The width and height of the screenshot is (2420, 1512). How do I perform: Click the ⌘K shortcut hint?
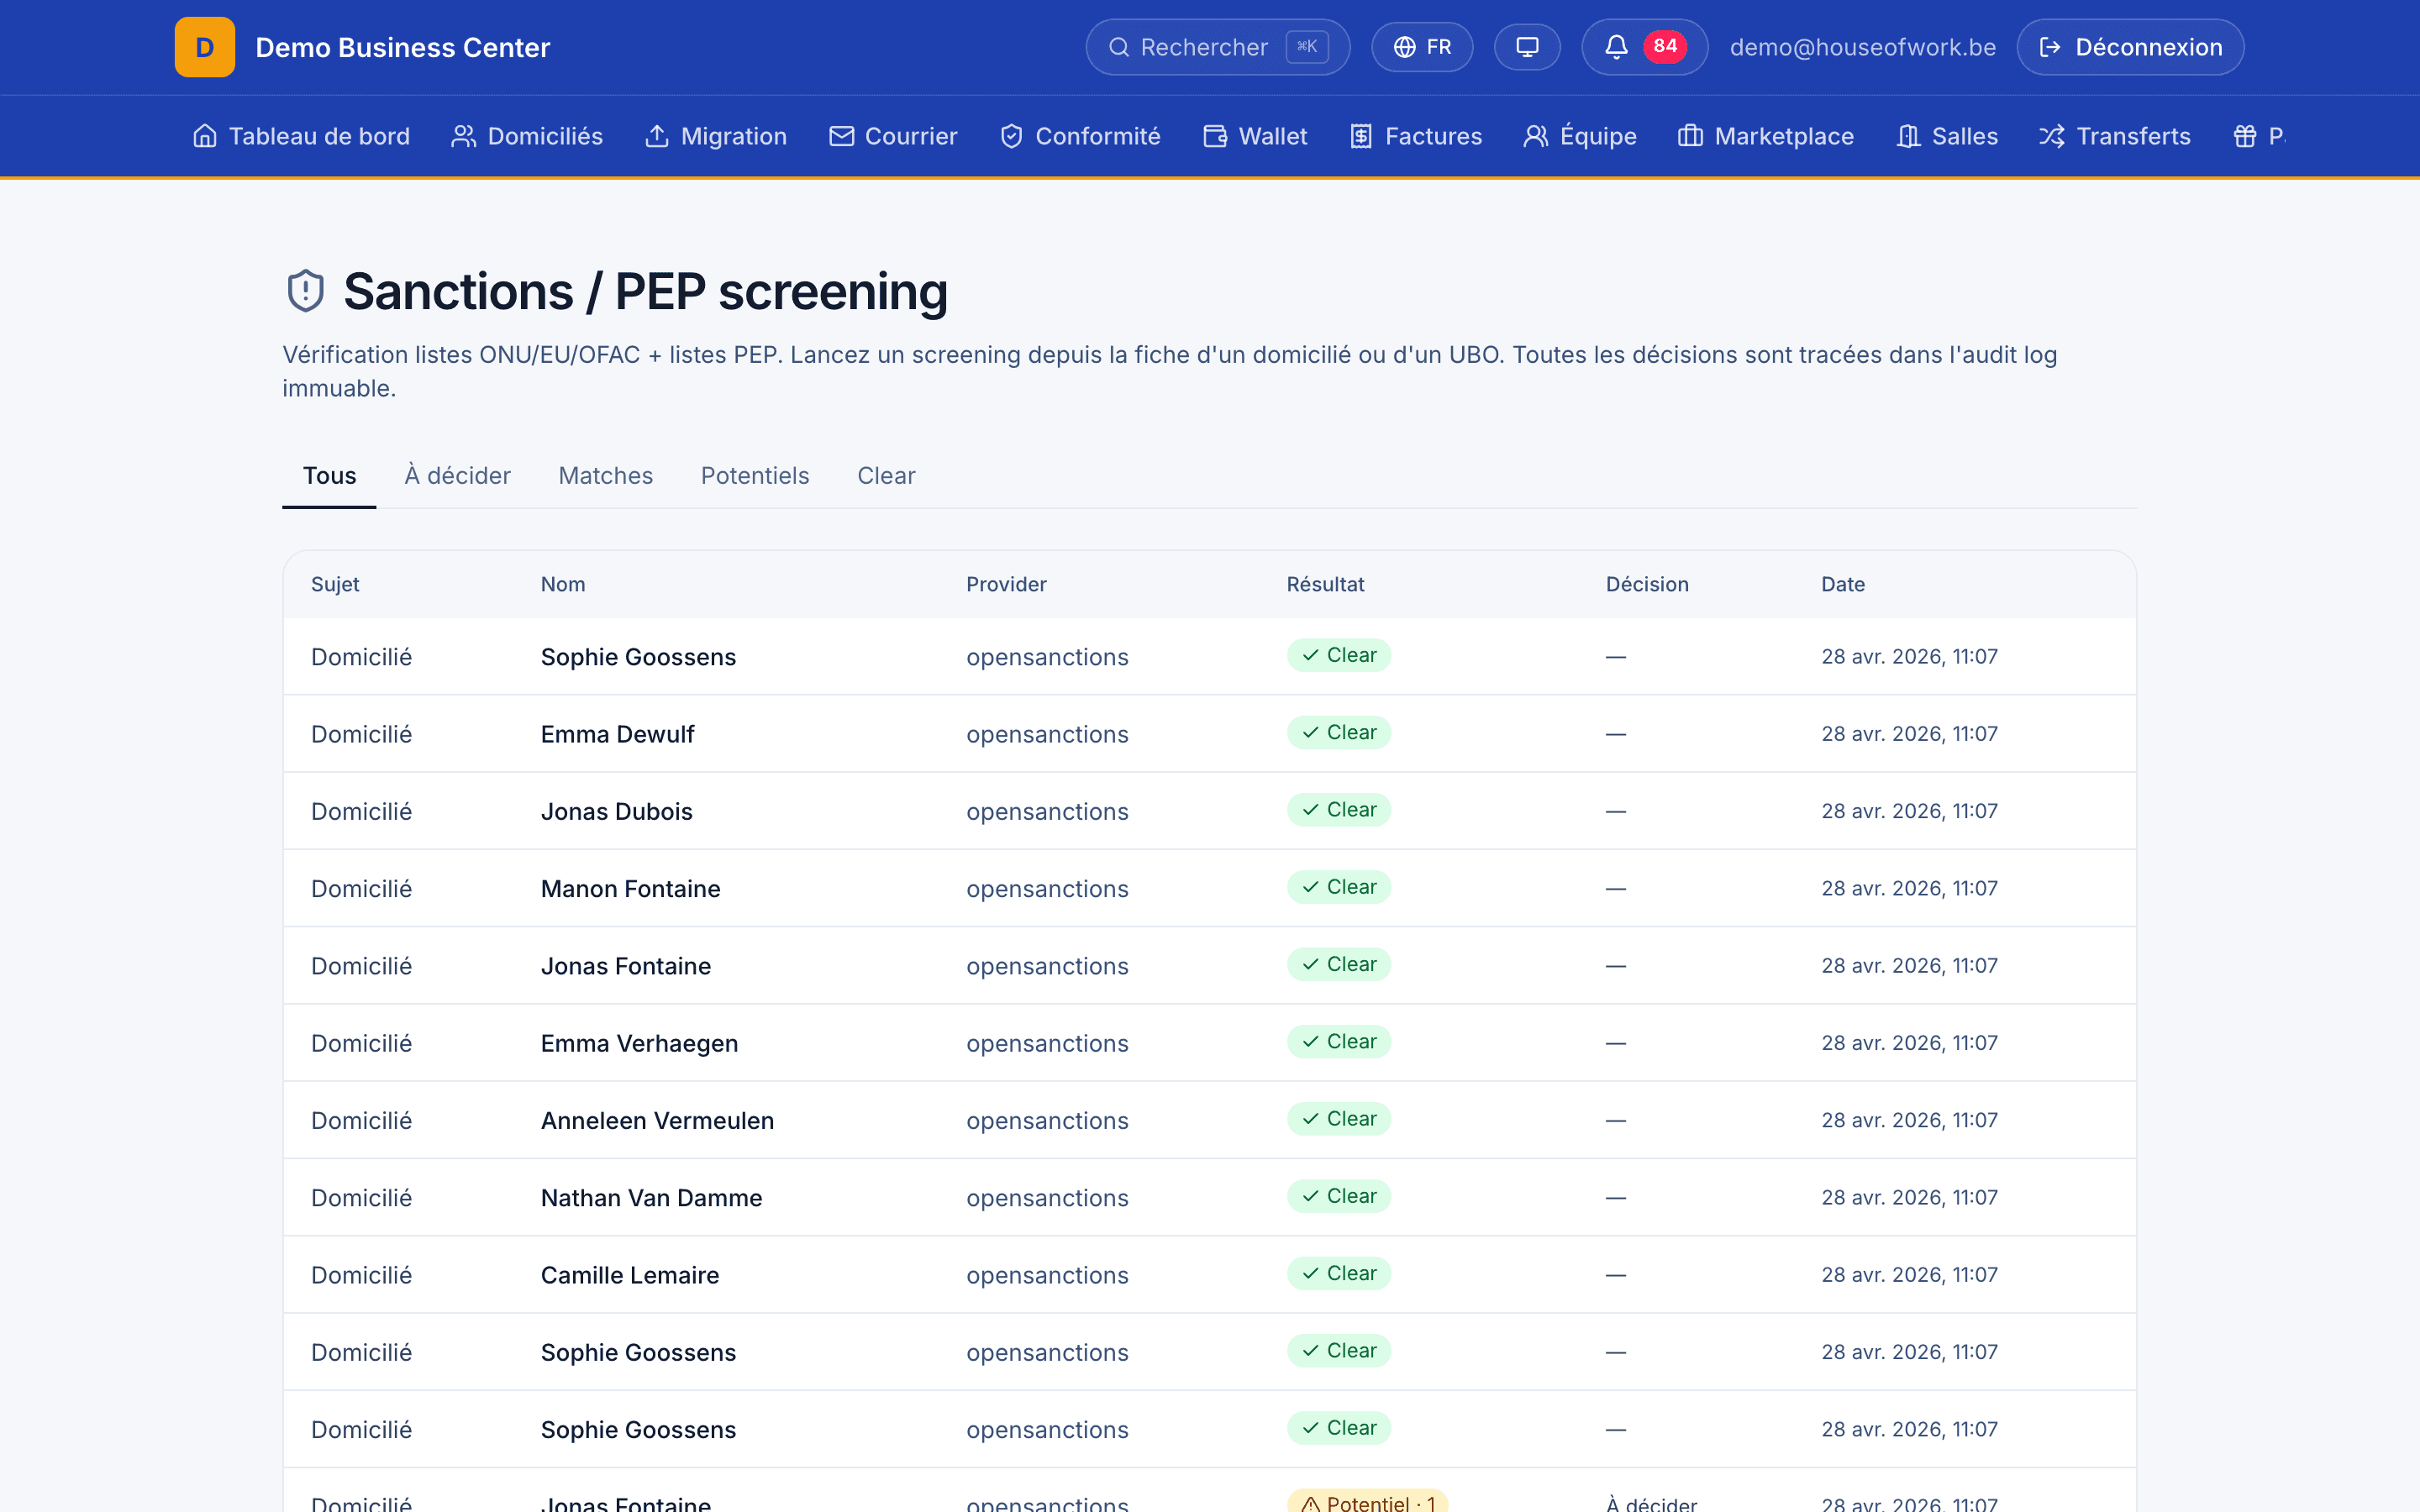tap(1306, 47)
